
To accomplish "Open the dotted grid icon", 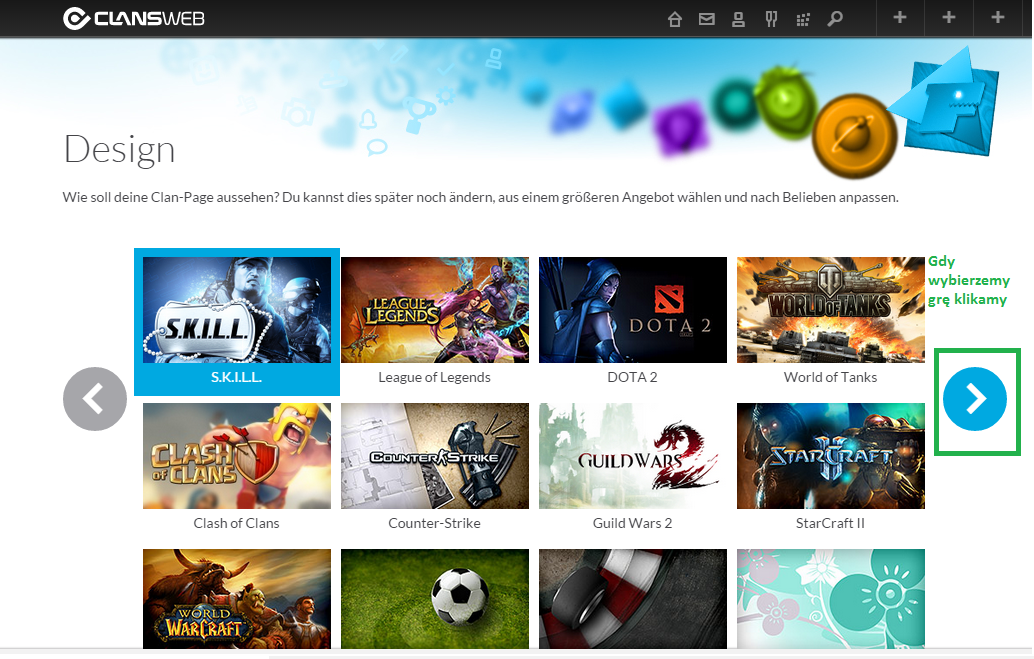I will [803, 20].
